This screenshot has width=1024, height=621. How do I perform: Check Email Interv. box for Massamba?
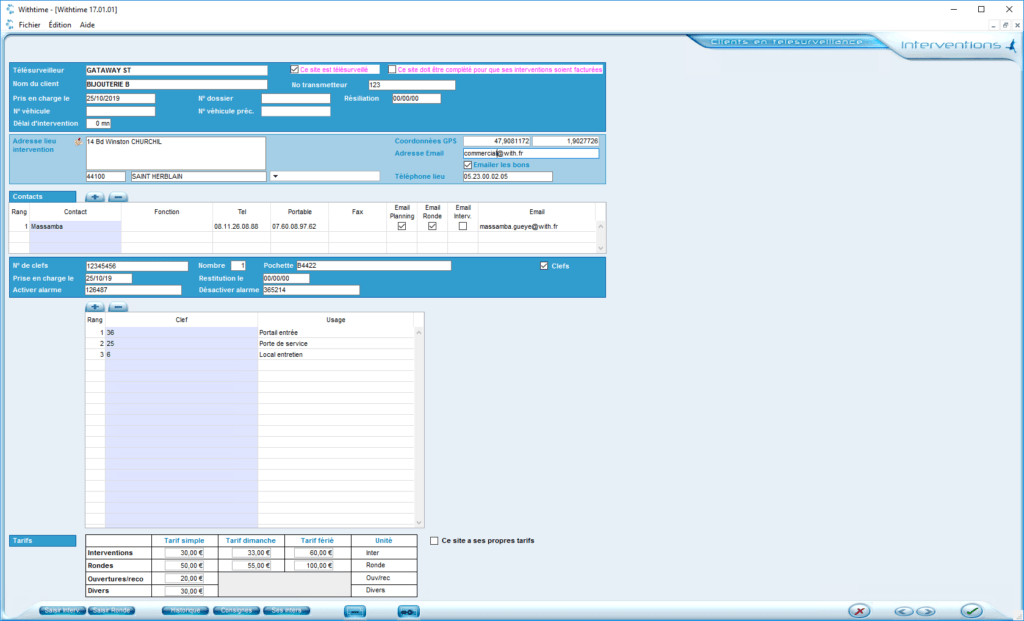click(x=462, y=227)
